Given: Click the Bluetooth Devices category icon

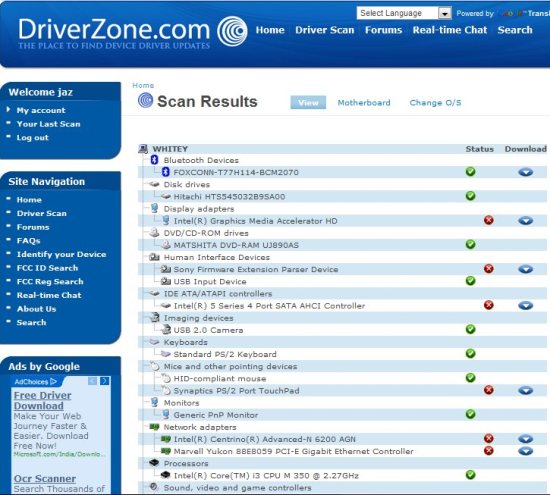Looking at the screenshot, I should (x=154, y=160).
